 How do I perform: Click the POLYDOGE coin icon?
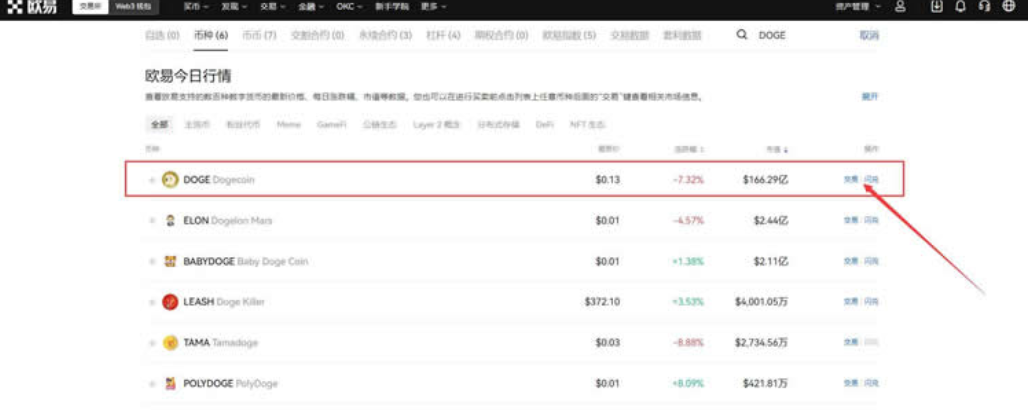(x=170, y=383)
